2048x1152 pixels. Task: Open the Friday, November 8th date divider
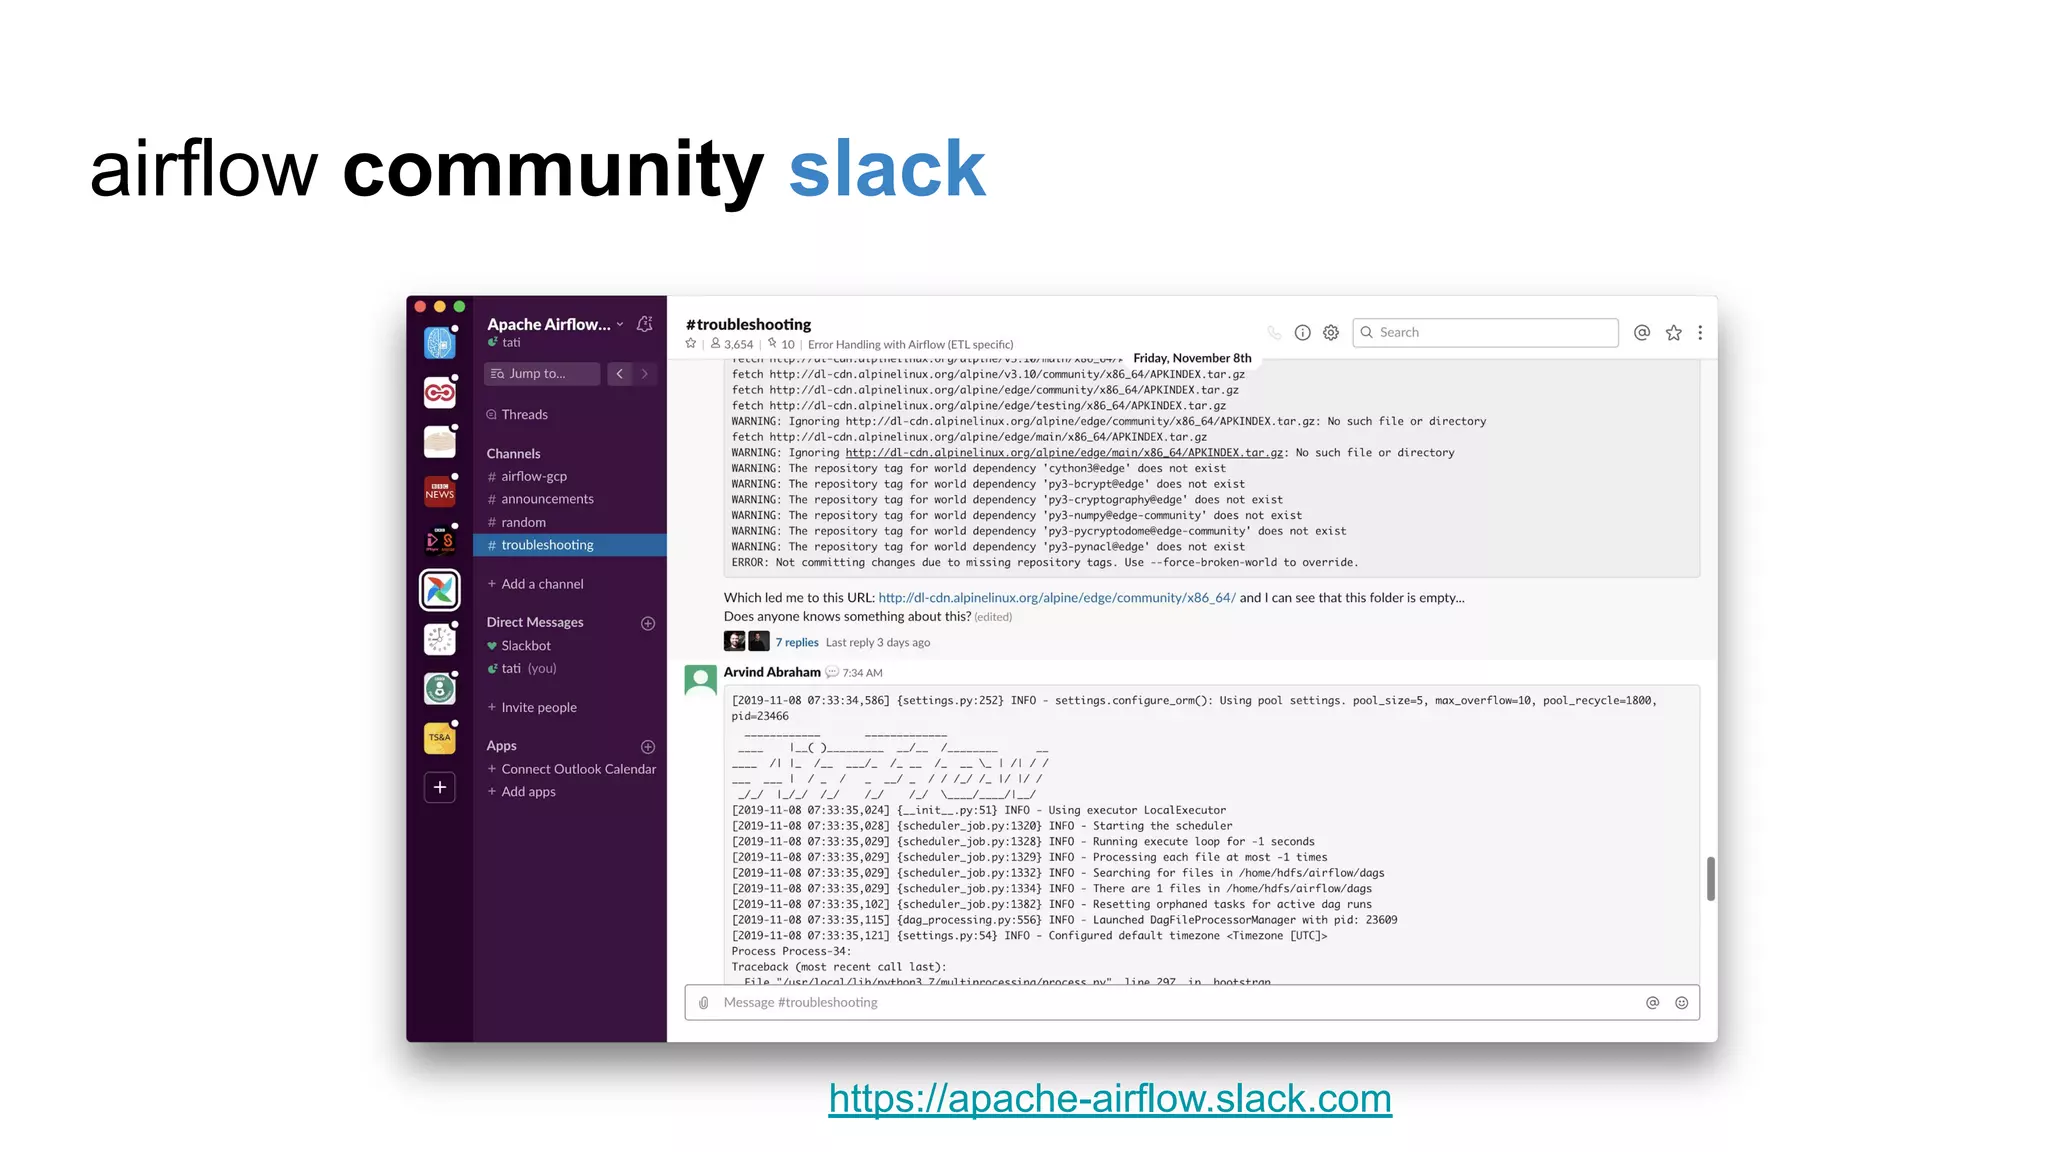(1192, 358)
